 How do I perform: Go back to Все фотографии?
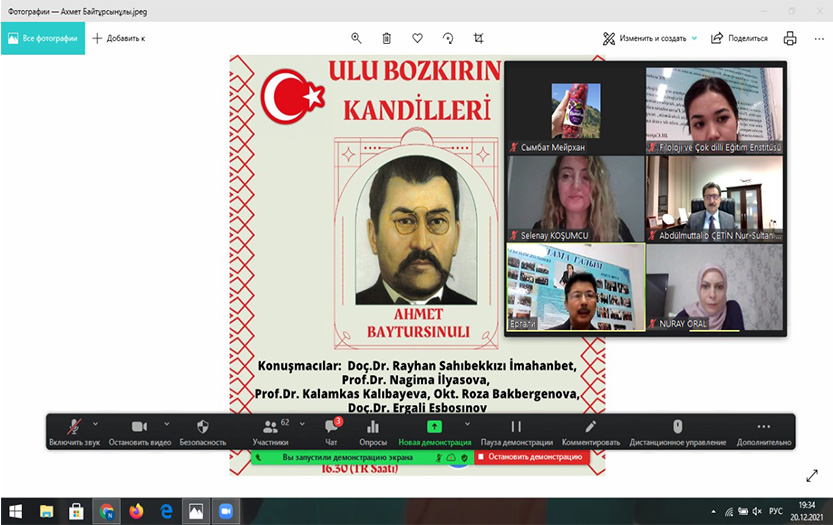pyautogui.click(x=42, y=38)
